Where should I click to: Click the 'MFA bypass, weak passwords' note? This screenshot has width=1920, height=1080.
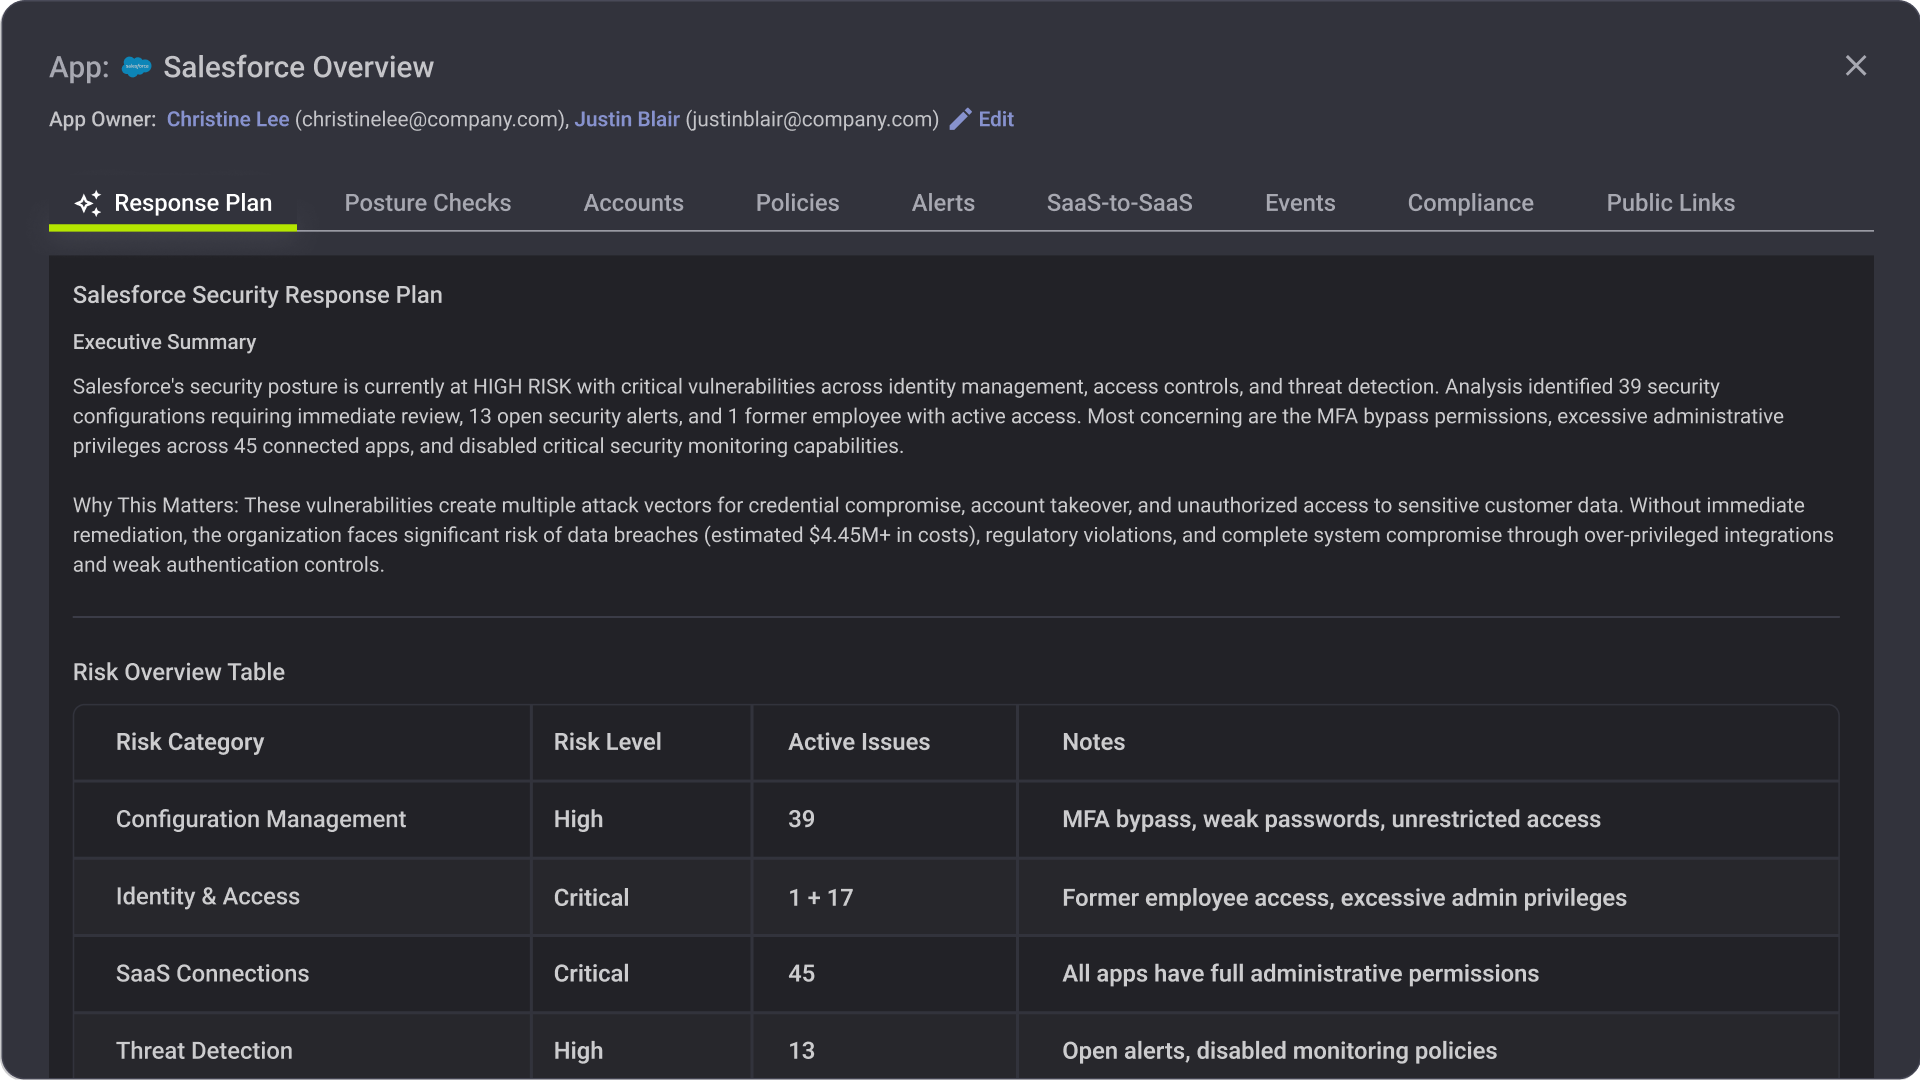point(1332,819)
